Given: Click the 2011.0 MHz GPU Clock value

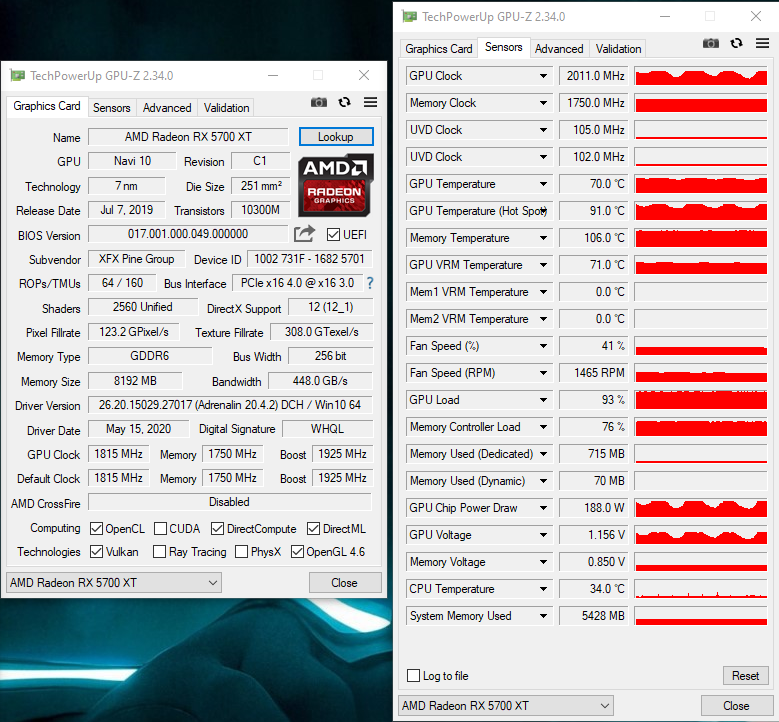Looking at the screenshot, I should pyautogui.click(x=594, y=76).
